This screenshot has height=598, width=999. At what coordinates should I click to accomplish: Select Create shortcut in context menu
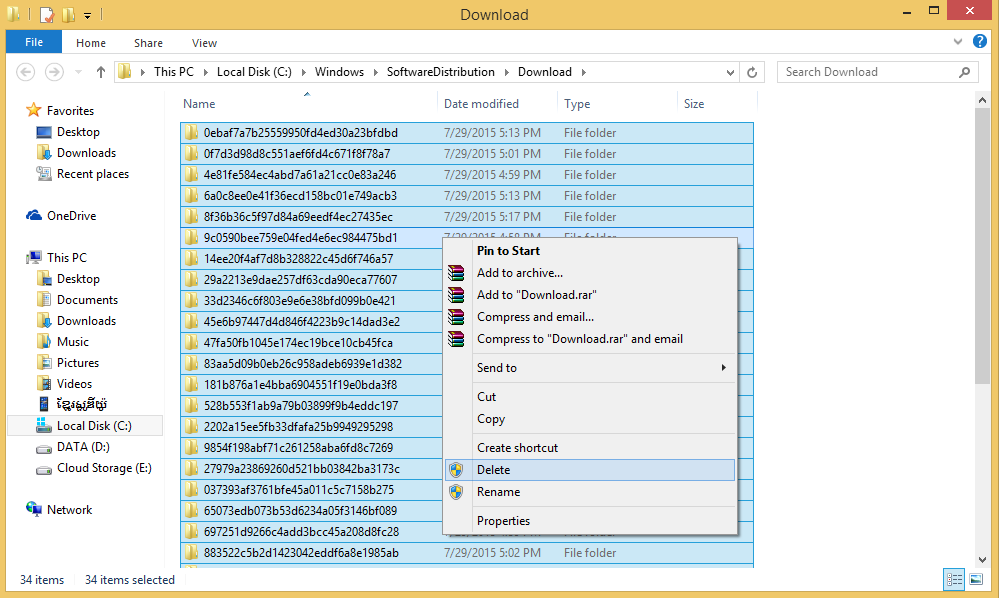pyautogui.click(x=589, y=448)
